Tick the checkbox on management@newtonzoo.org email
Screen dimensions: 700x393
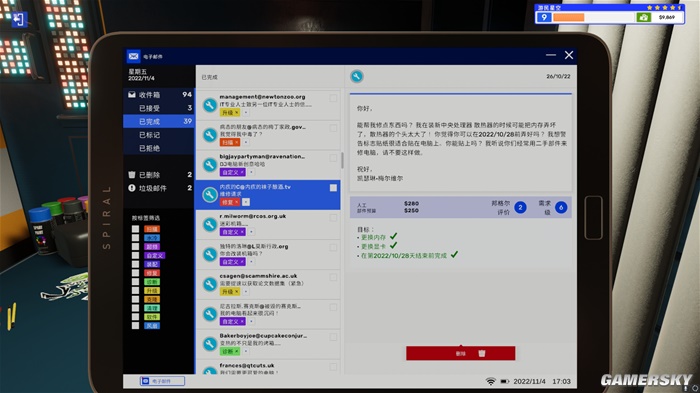[x=333, y=98]
